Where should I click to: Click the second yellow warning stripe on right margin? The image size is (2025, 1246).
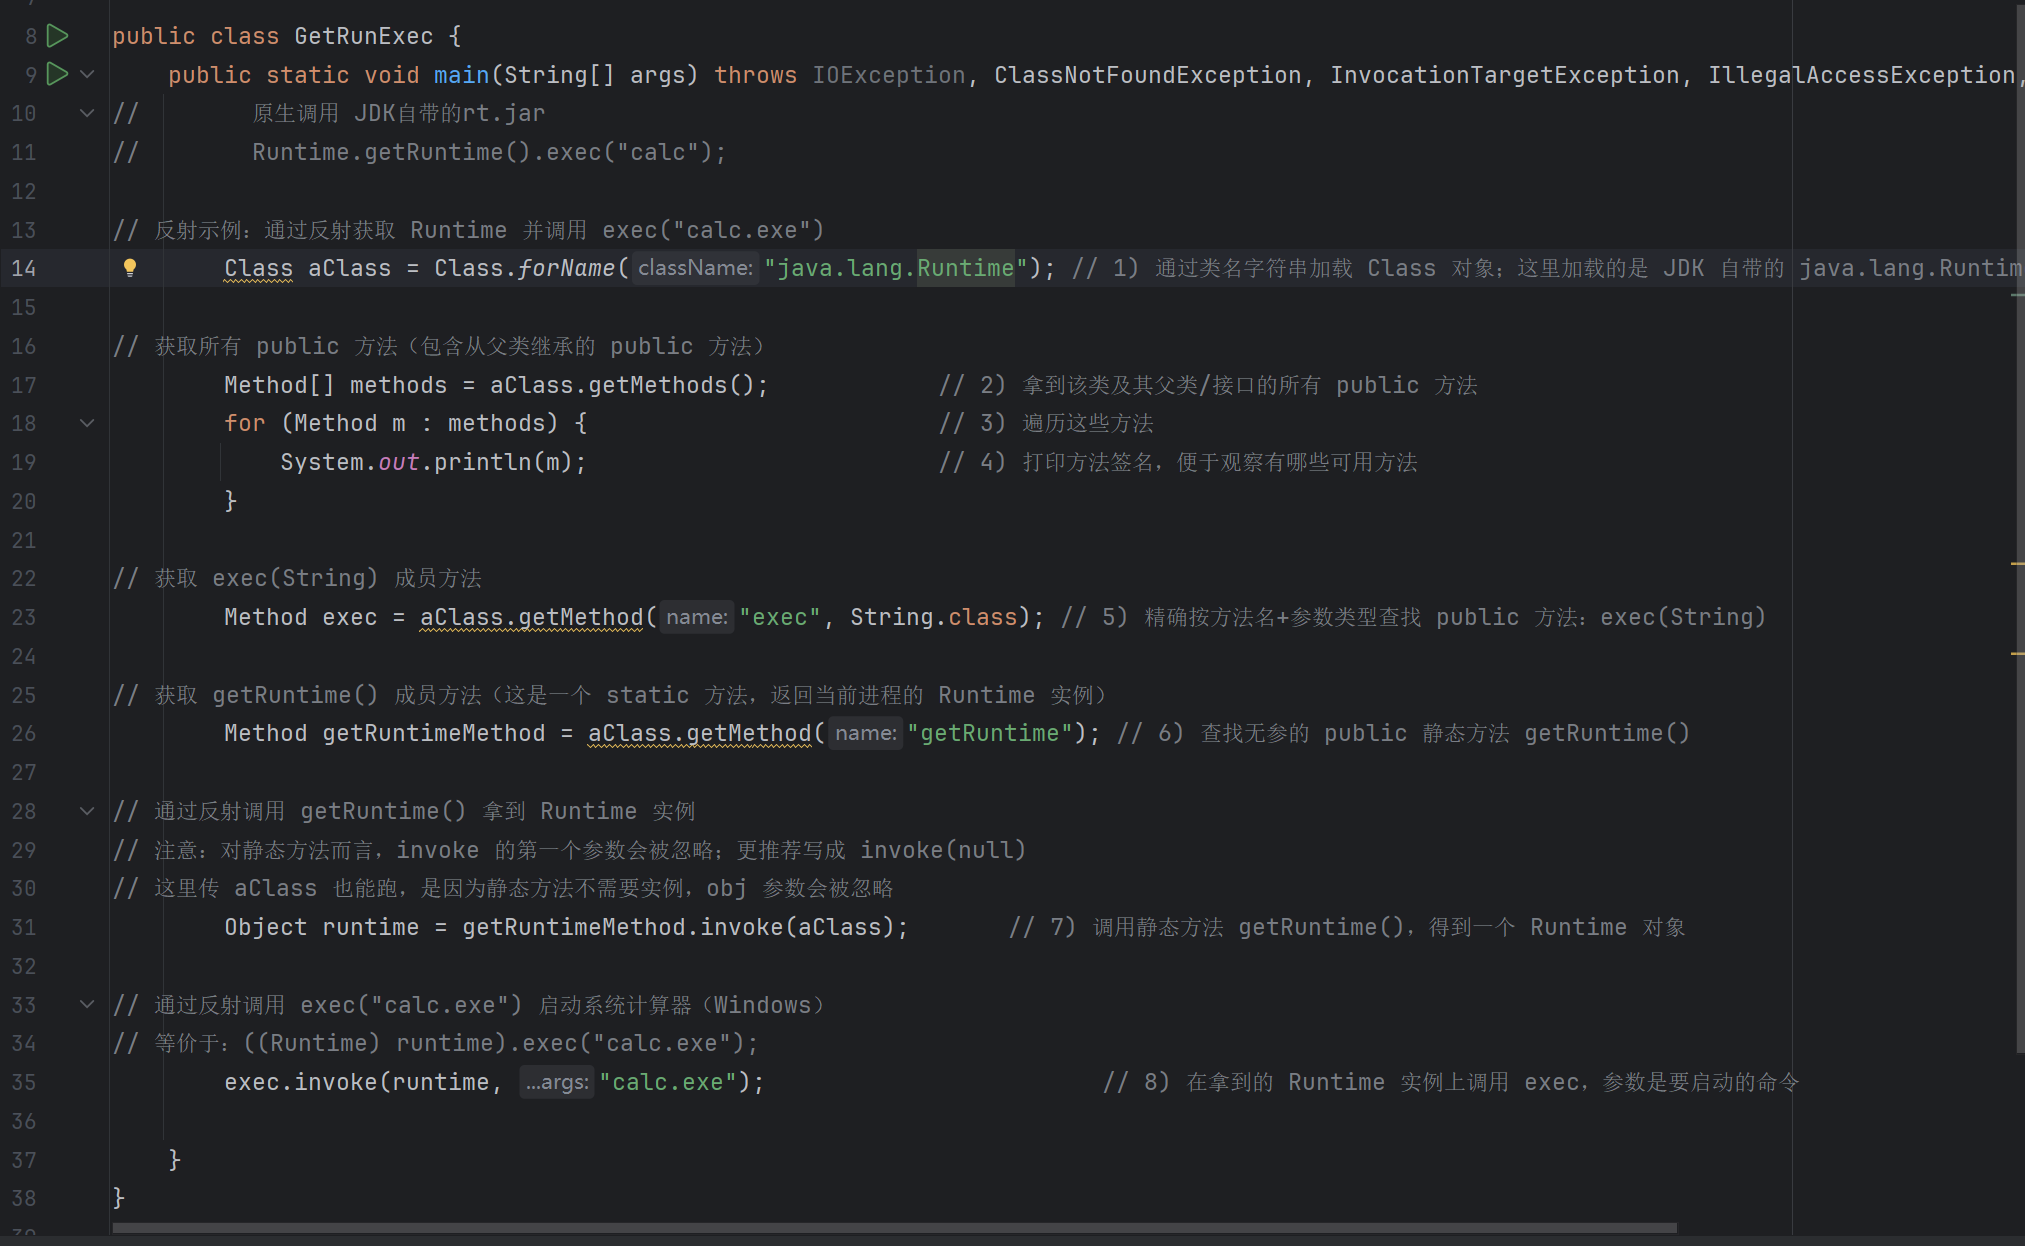(2017, 654)
